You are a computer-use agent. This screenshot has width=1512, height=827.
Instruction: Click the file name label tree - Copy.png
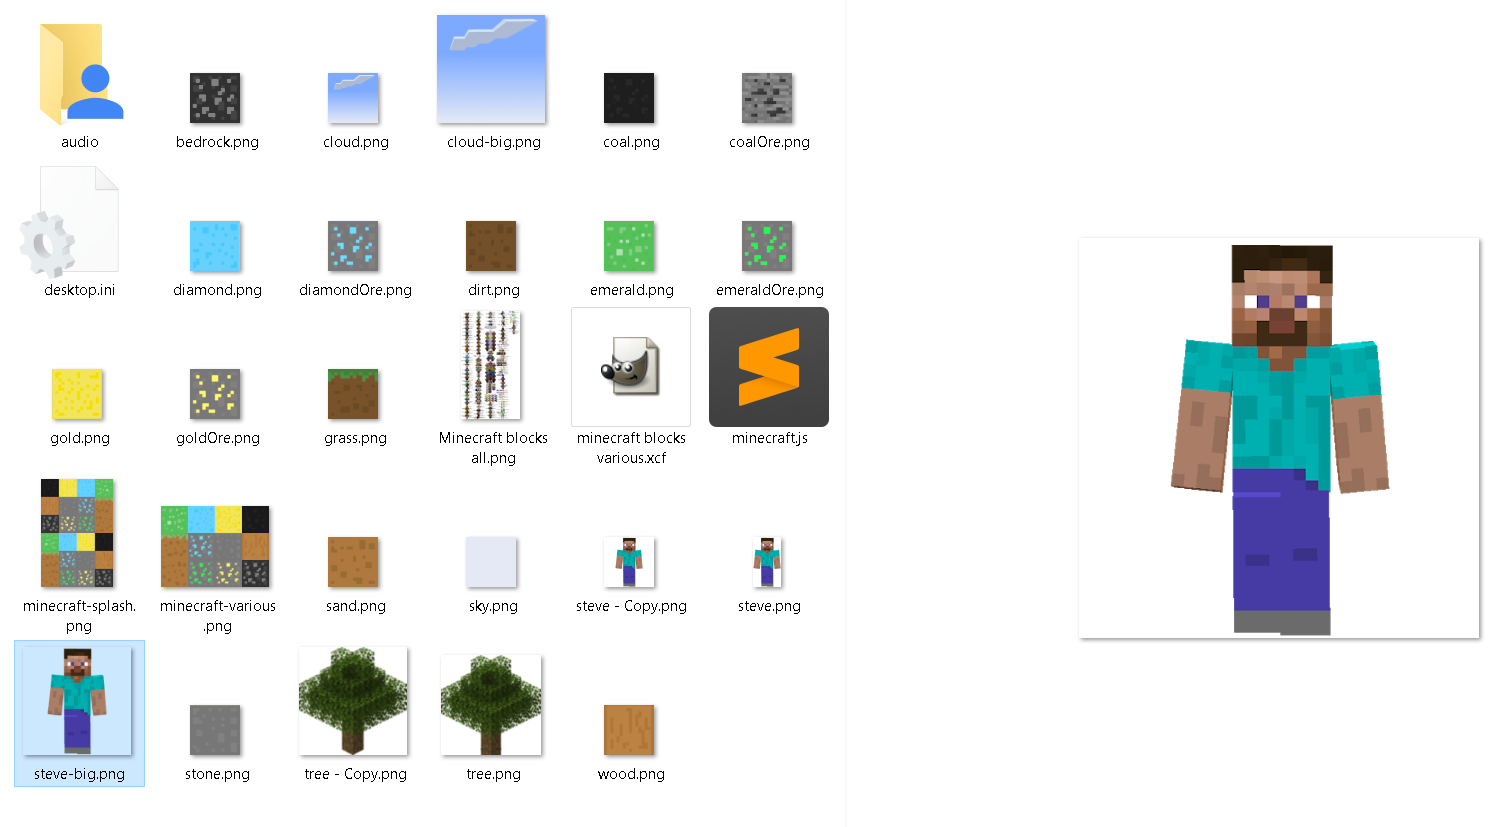(x=355, y=774)
